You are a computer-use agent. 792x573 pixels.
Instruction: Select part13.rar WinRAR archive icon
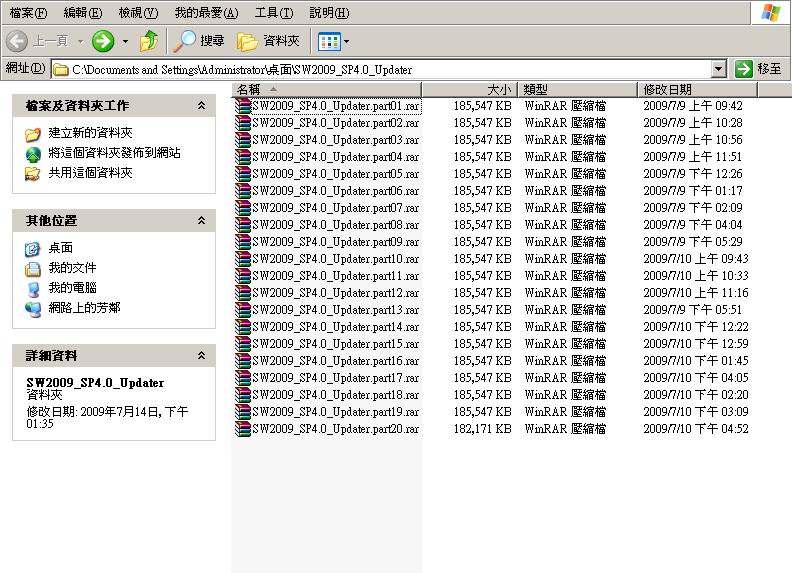[x=243, y=310]
